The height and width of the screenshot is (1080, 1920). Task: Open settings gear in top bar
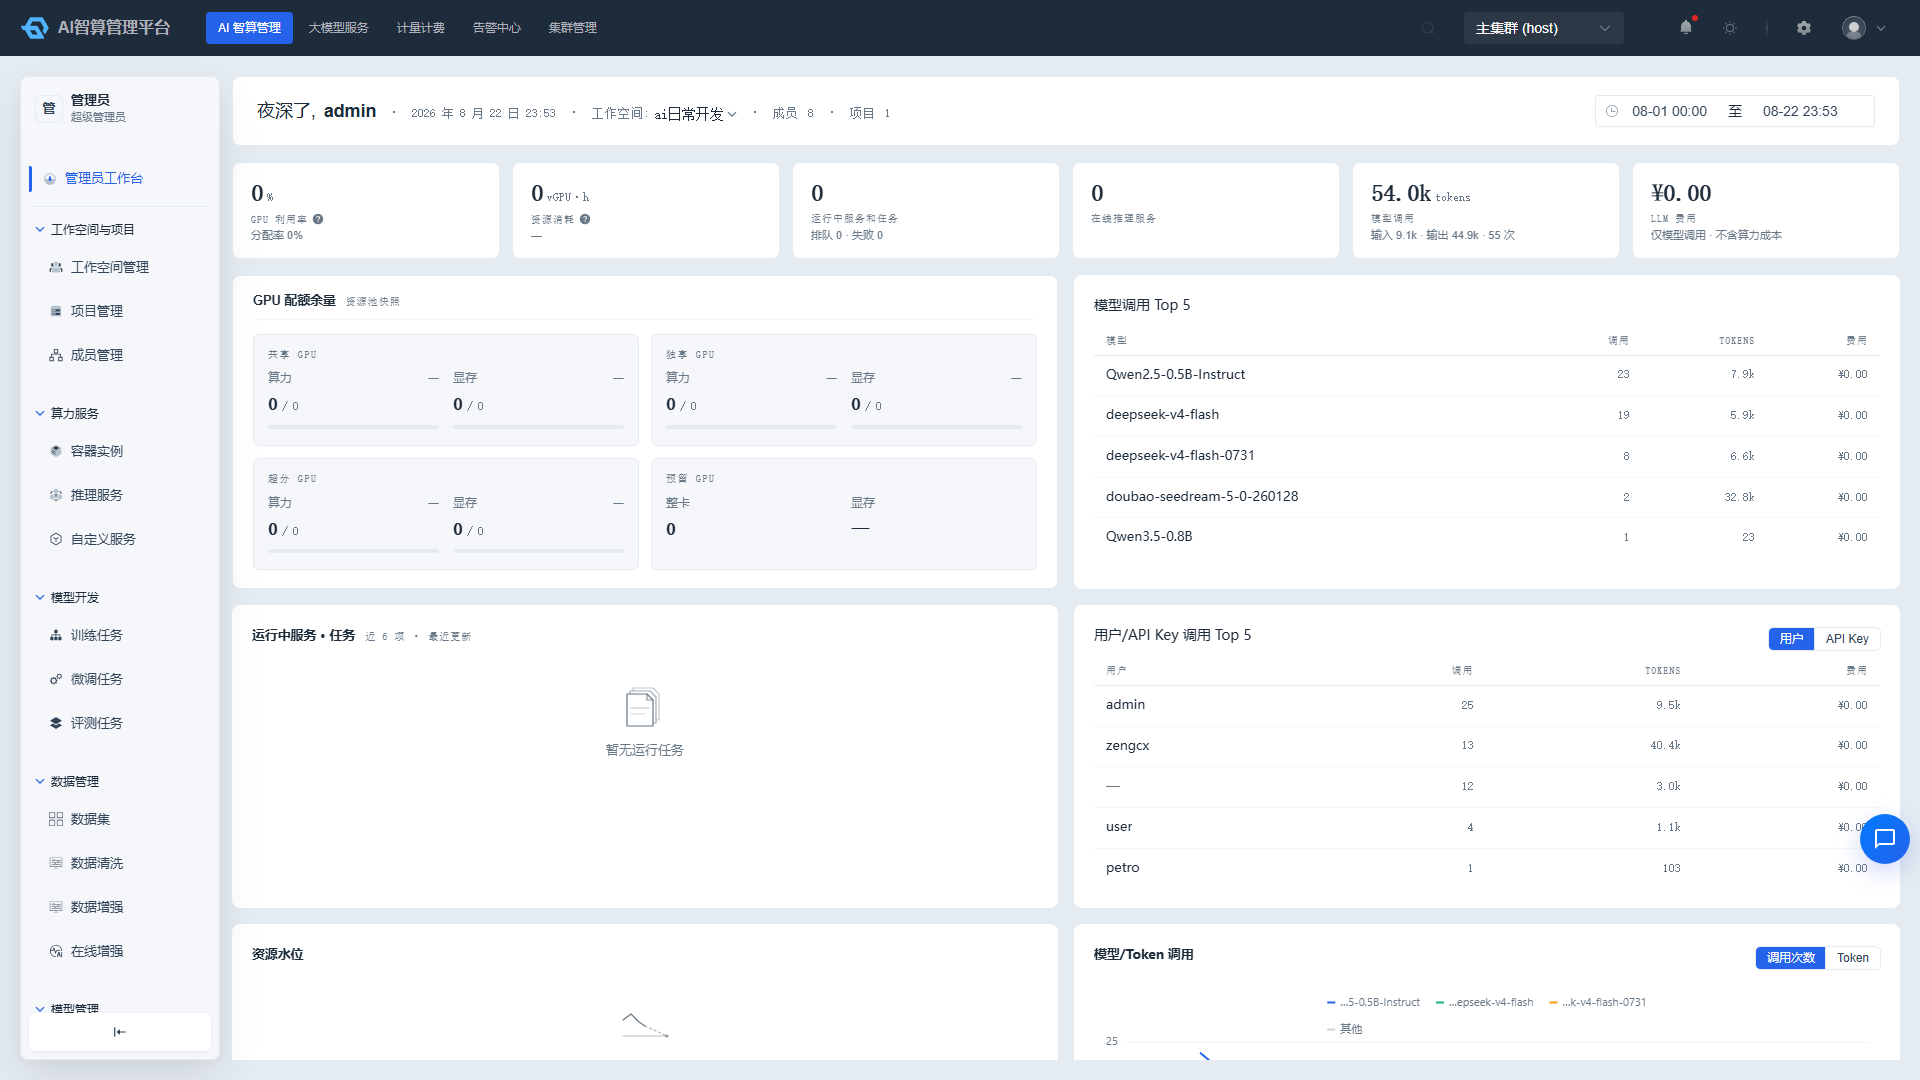(x=1804, y=28)
